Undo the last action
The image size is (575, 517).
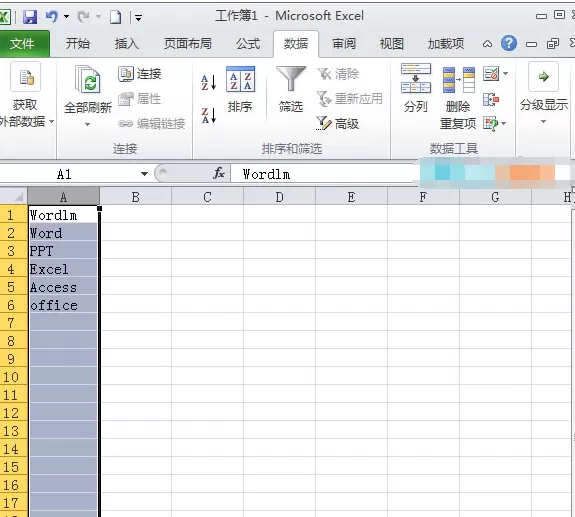tap(52, 16)
